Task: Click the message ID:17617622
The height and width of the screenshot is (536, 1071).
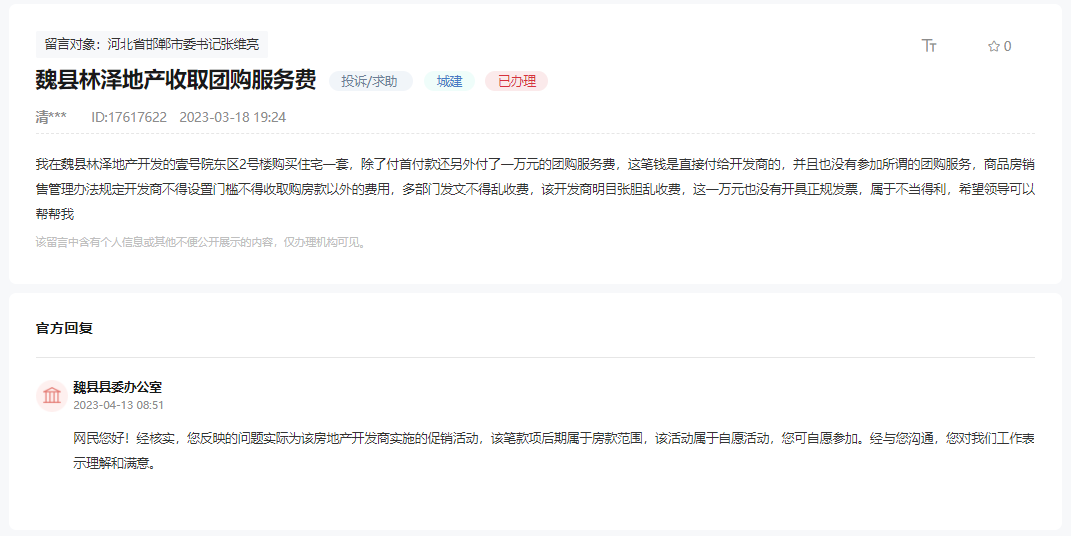Action: (x=129, y=117)
